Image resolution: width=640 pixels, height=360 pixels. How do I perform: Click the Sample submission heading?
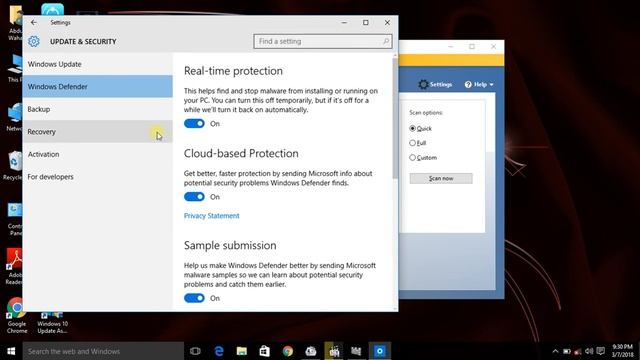coord(230,245)
